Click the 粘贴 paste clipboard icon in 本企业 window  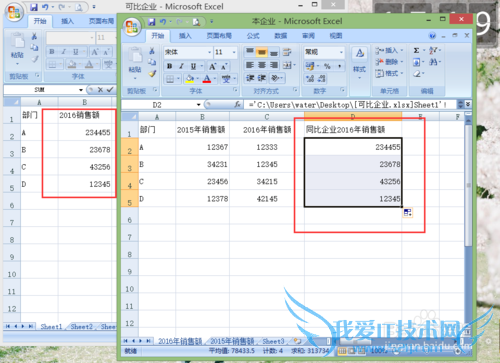click(135, 56)
